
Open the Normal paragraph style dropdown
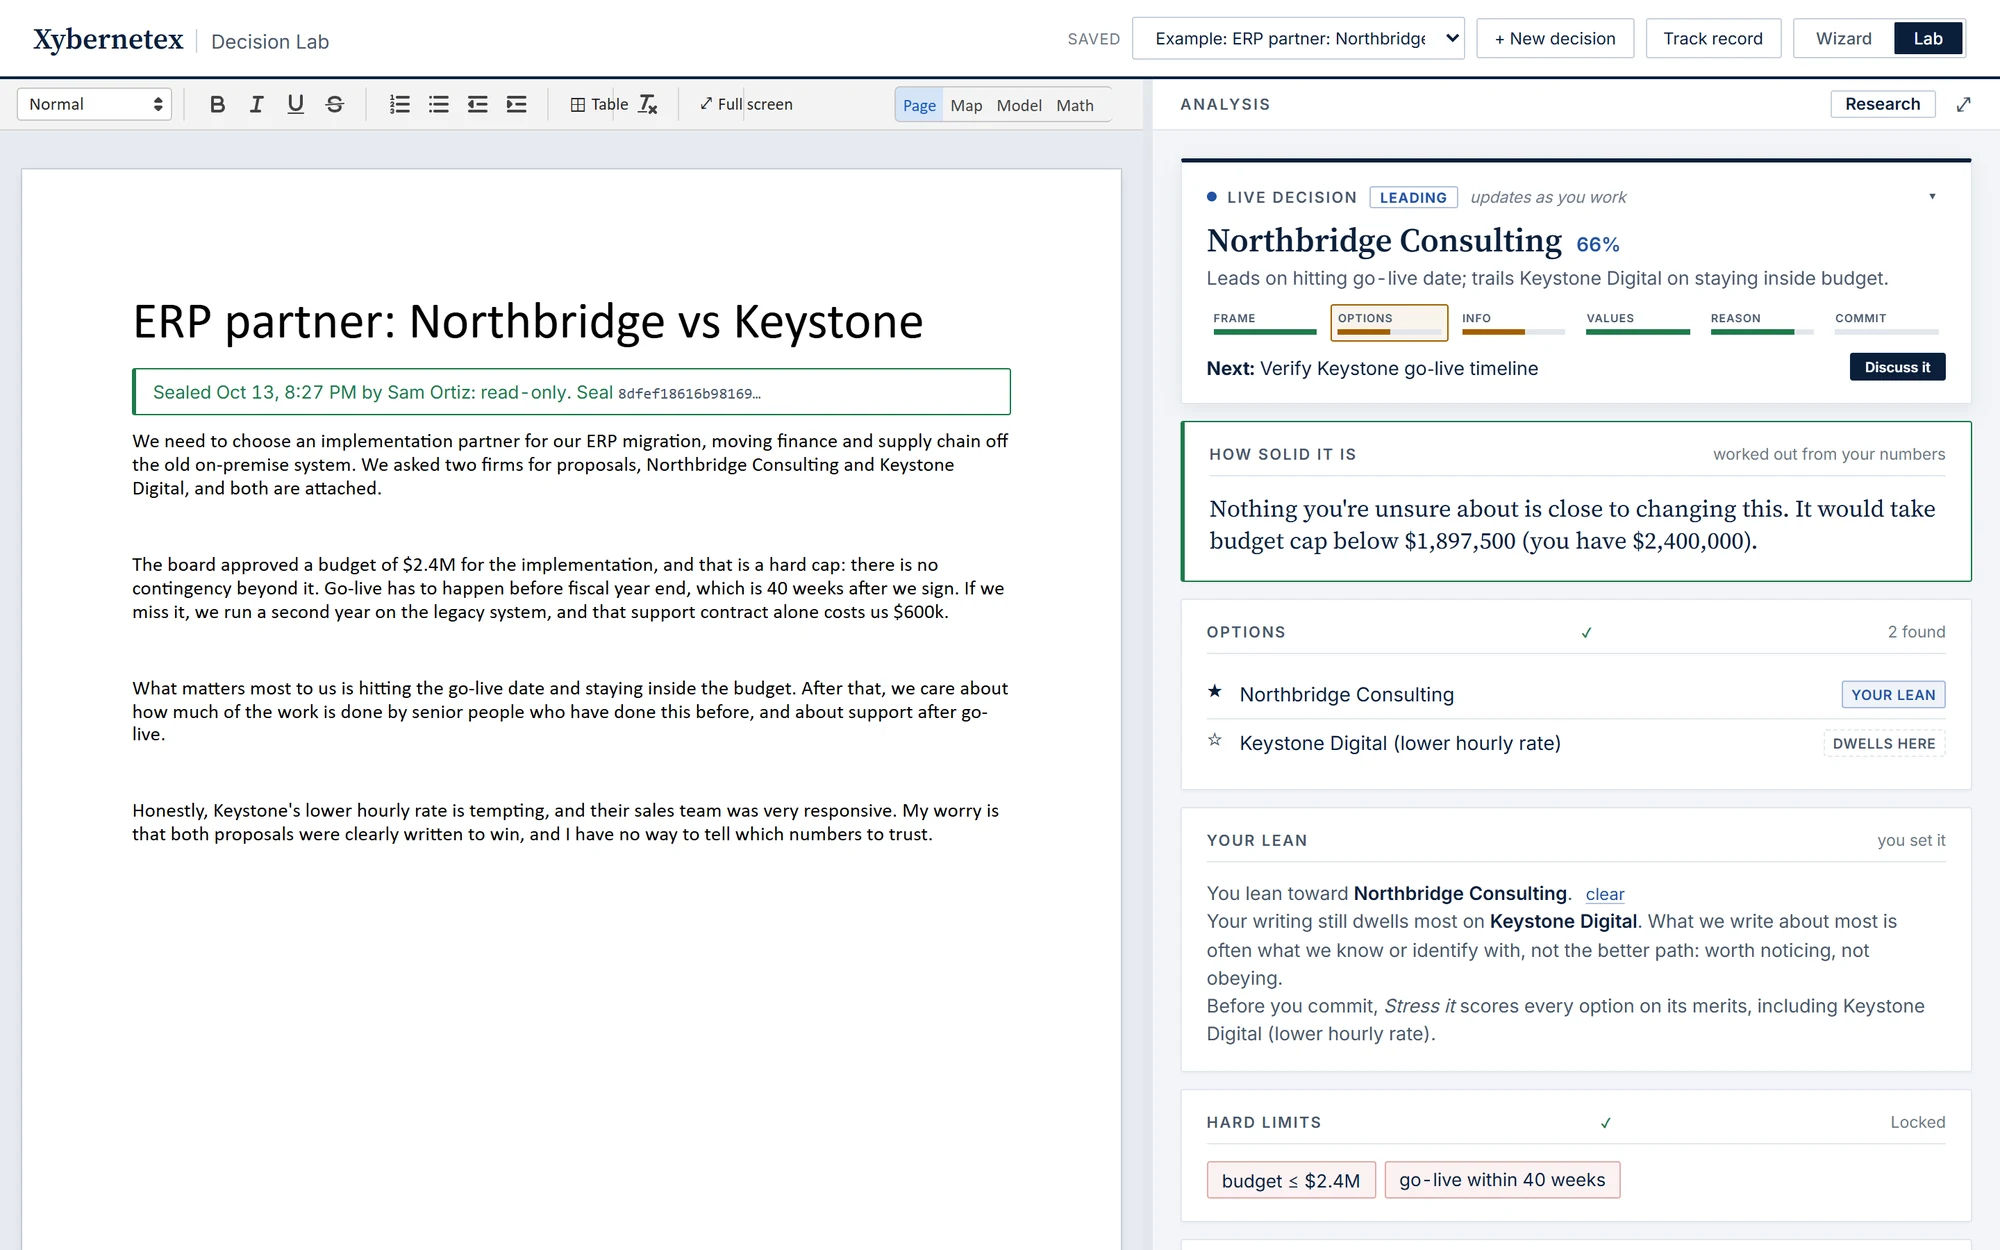tap(95, 104)
